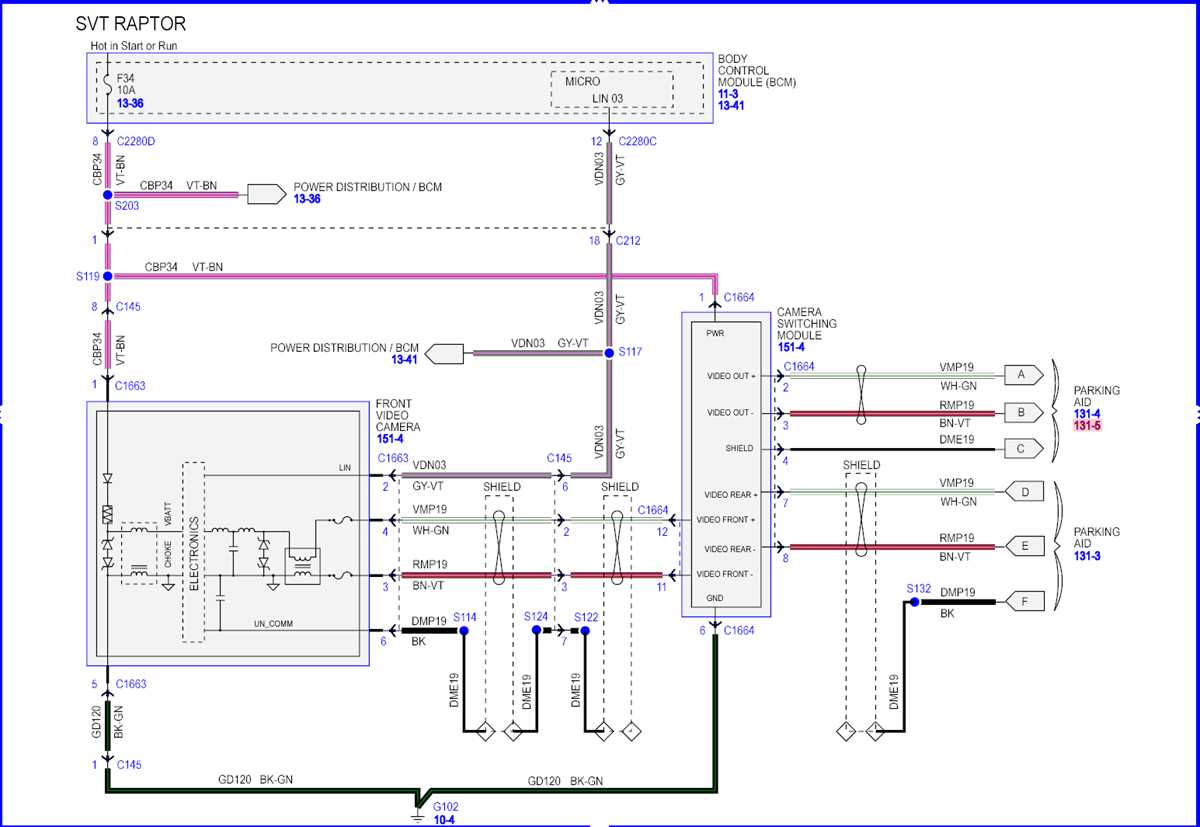Click the SVT RAPTOR title
The image size is (1200, 827).
(x=130, y=23)
